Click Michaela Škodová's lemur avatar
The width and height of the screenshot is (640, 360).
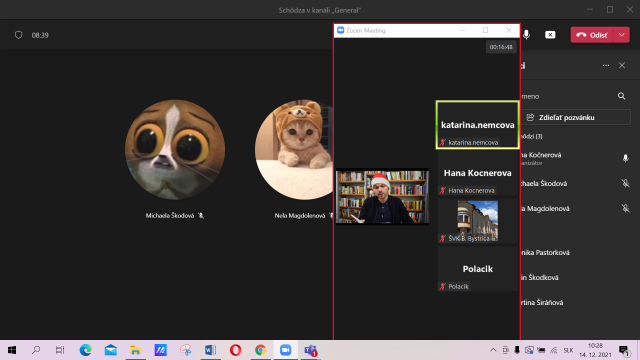[175, 150]
